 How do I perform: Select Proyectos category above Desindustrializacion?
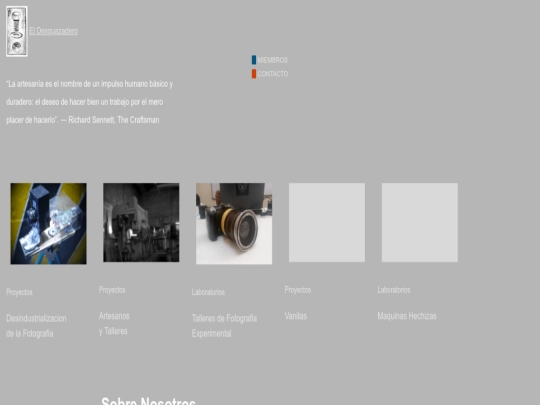(19, 292)
